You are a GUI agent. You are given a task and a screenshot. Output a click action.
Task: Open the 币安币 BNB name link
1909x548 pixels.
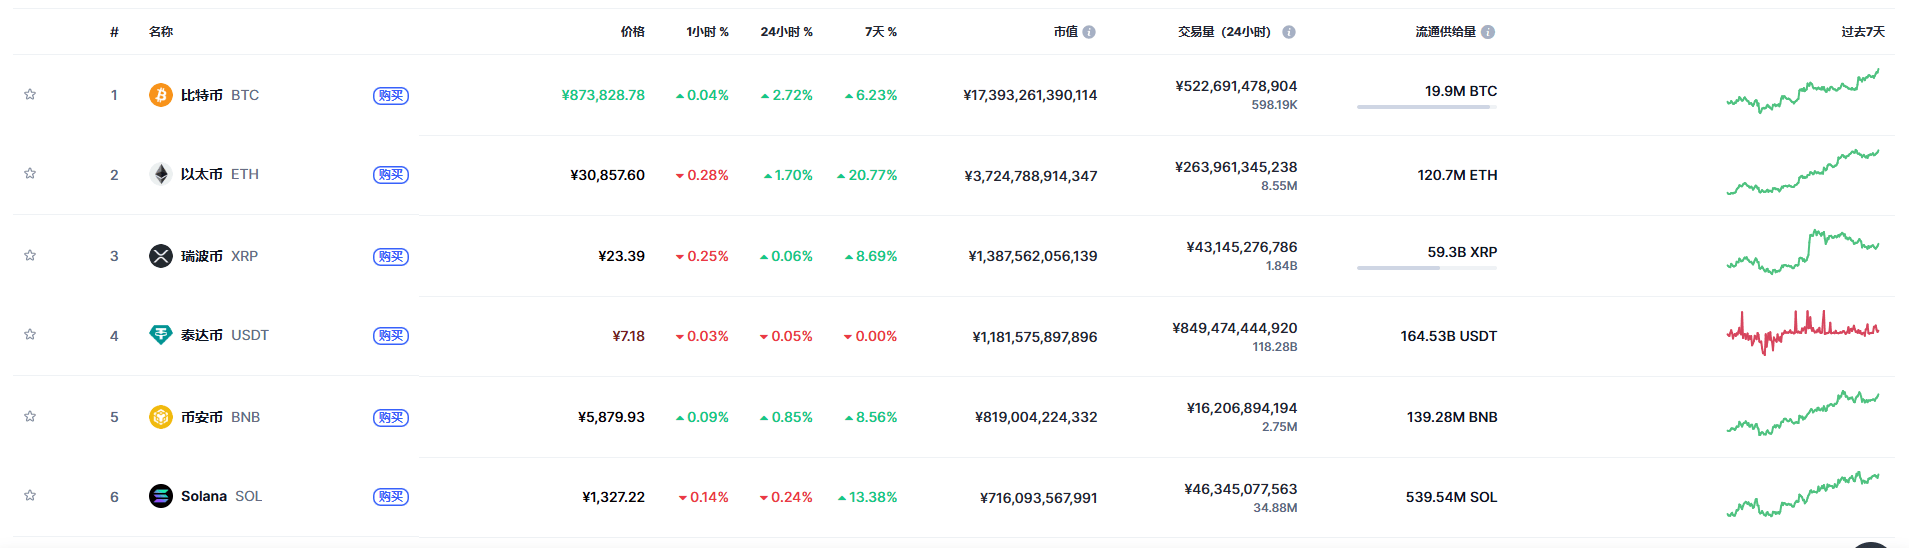[x=221, y=417]
